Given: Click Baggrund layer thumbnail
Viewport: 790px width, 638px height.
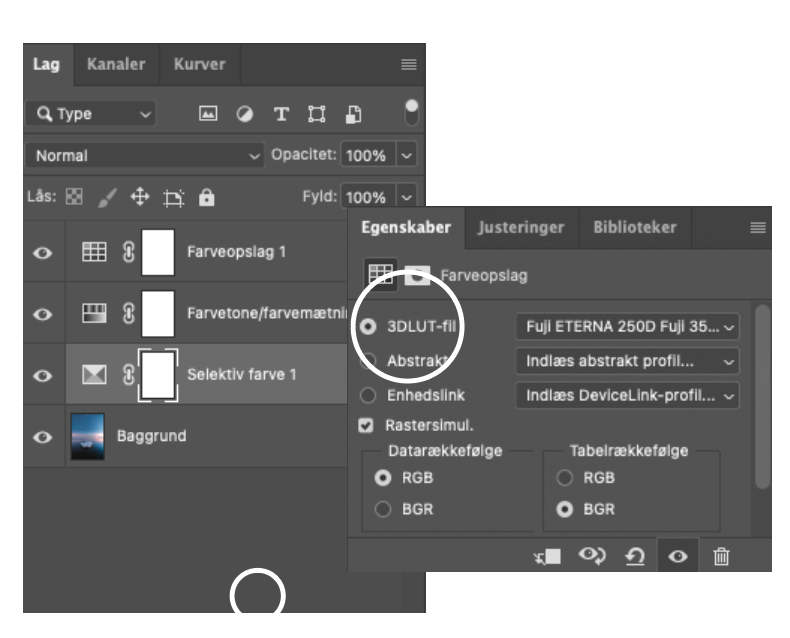Looking at the screenshot, I should [88, 436].
